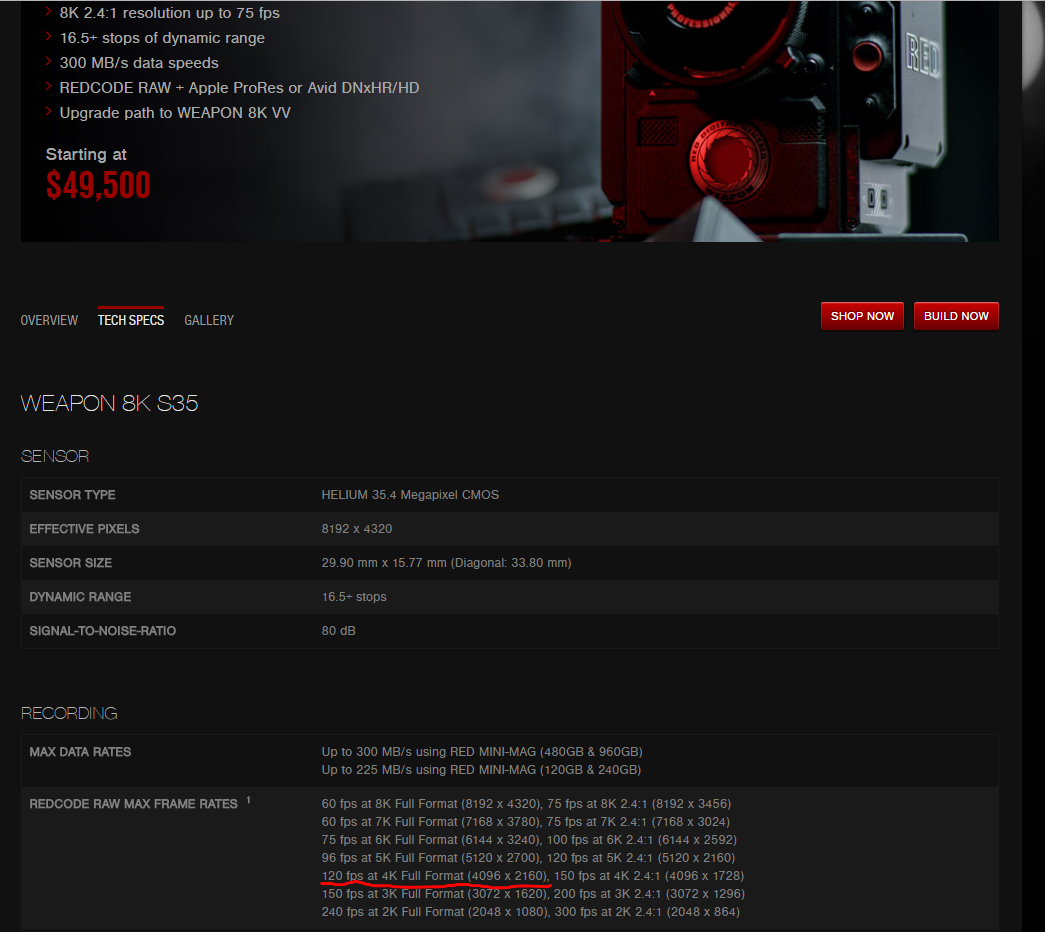This screenshot has height=932, width=1045.
Task: Select the TECH SPECS tab
Action: tap(131, 321)
